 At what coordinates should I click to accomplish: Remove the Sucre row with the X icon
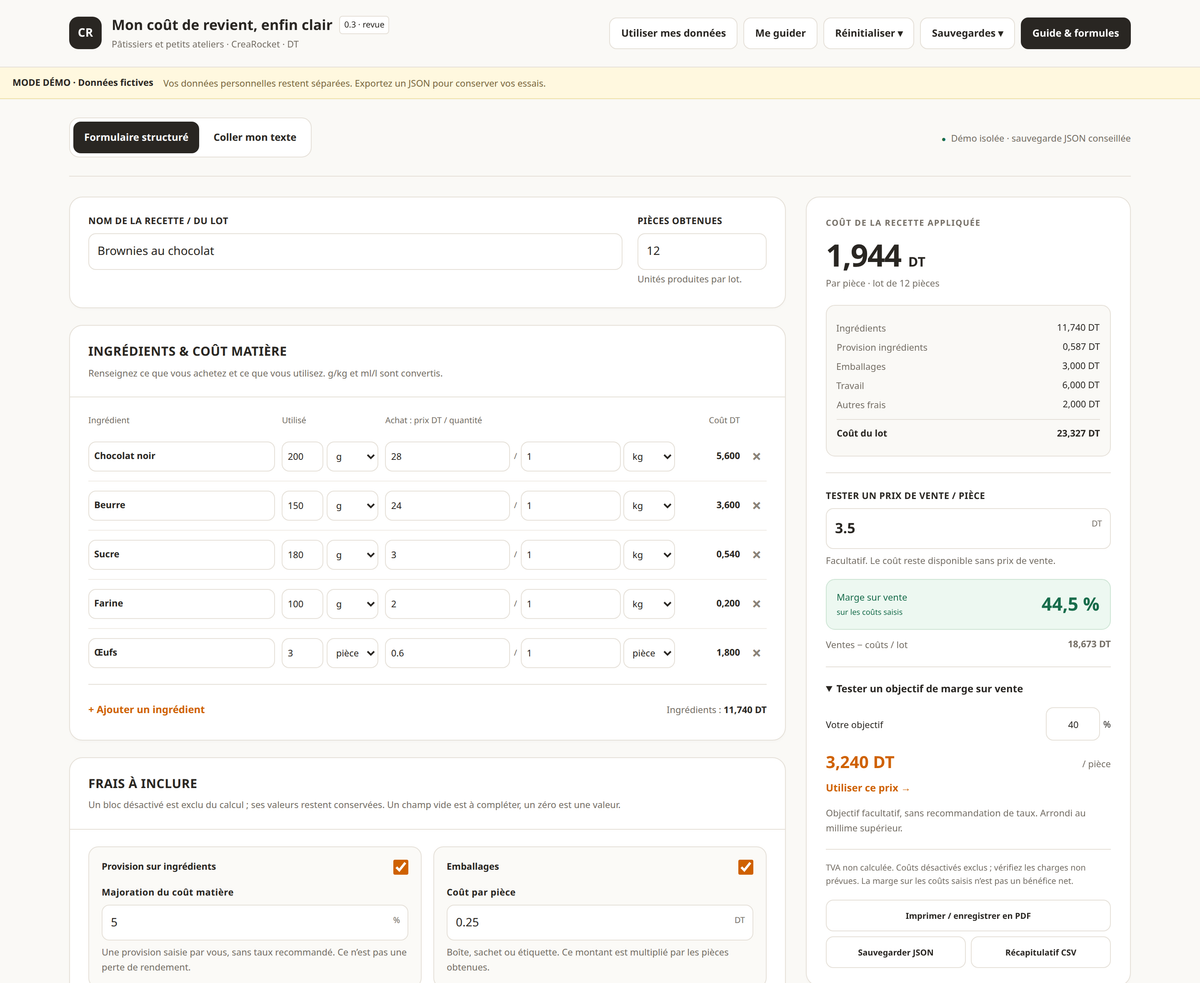coord(756,554)
